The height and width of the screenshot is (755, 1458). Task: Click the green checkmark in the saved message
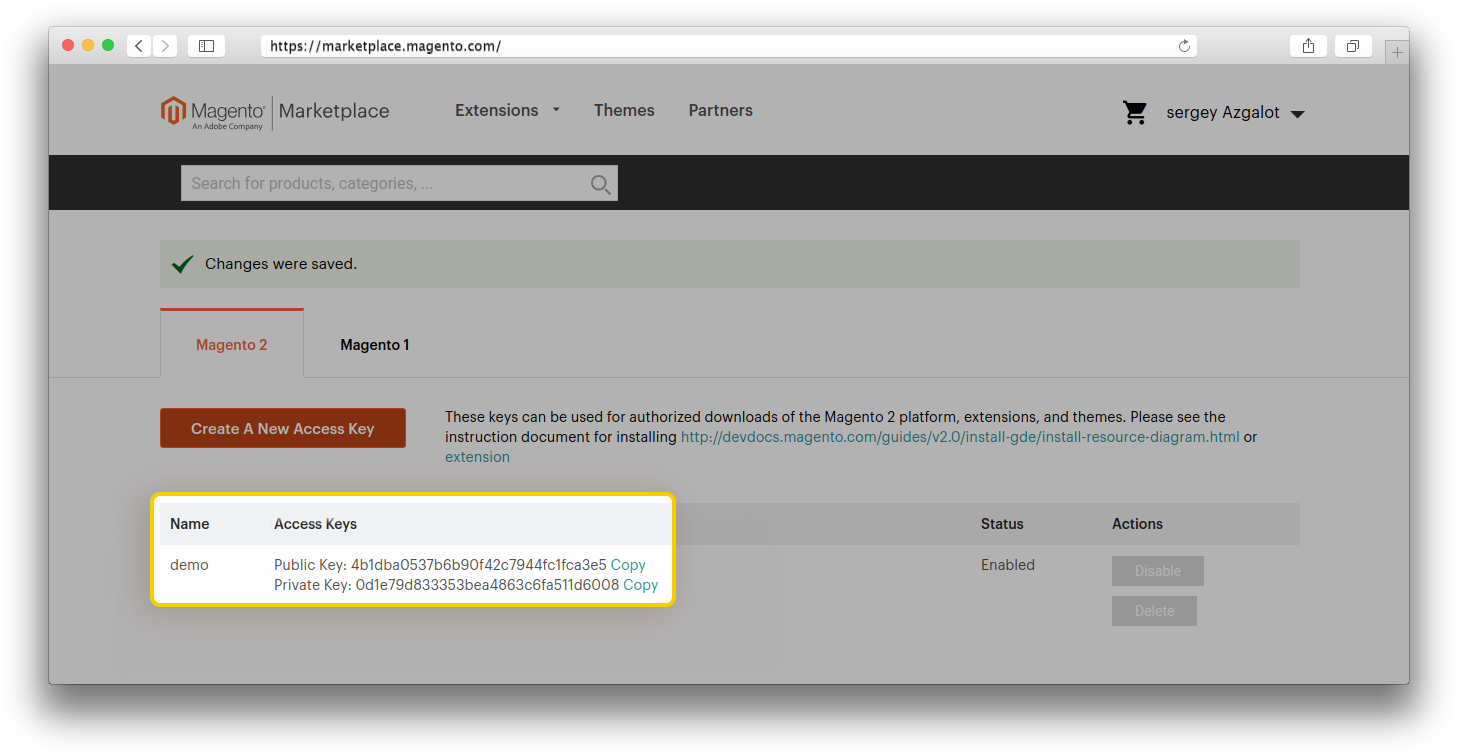pos(182,264)
